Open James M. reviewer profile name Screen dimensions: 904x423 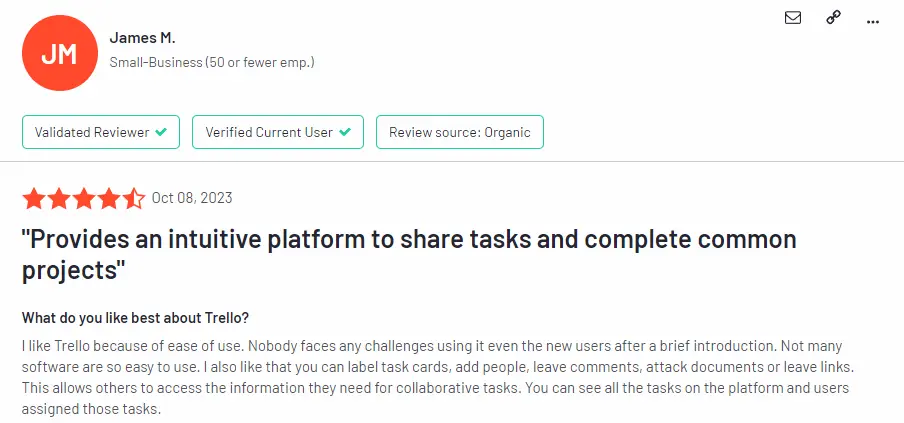click(142, 38)
